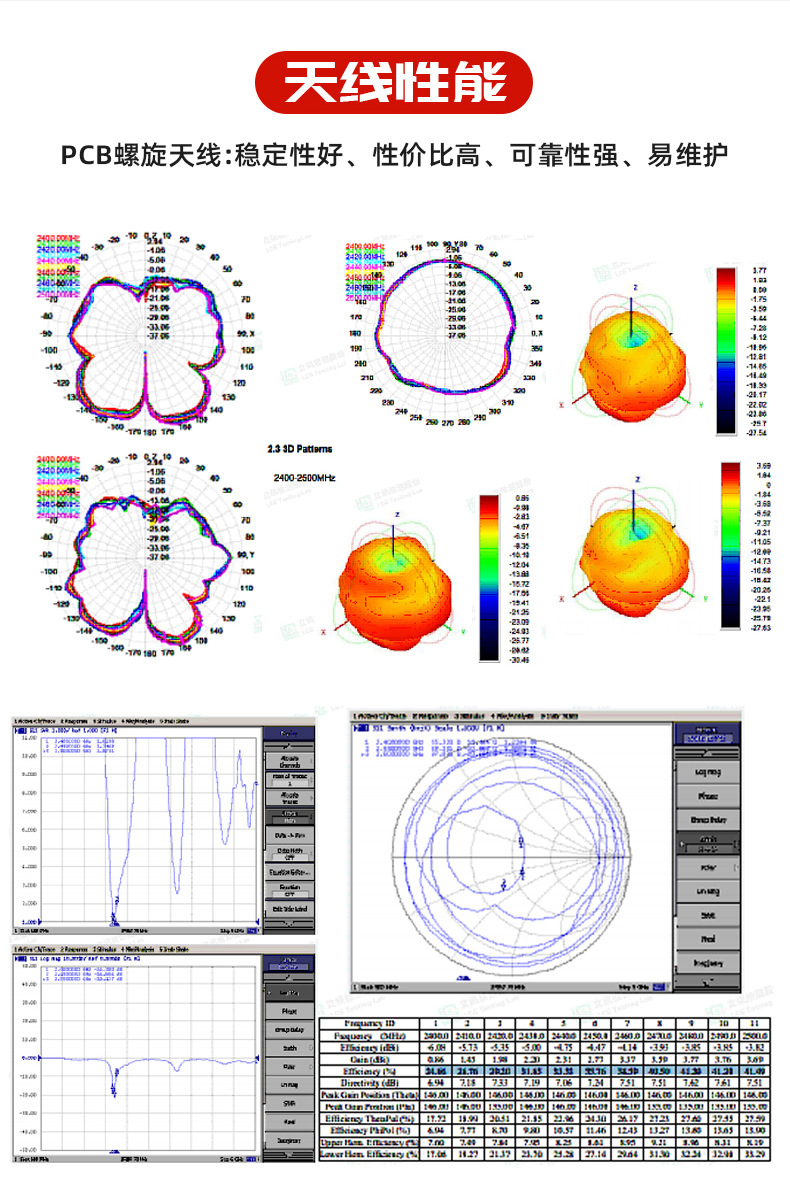The image size is (790, 1180).
Task: Select the Phase softkey beside the Smith chart
Action: pos(708,796)
